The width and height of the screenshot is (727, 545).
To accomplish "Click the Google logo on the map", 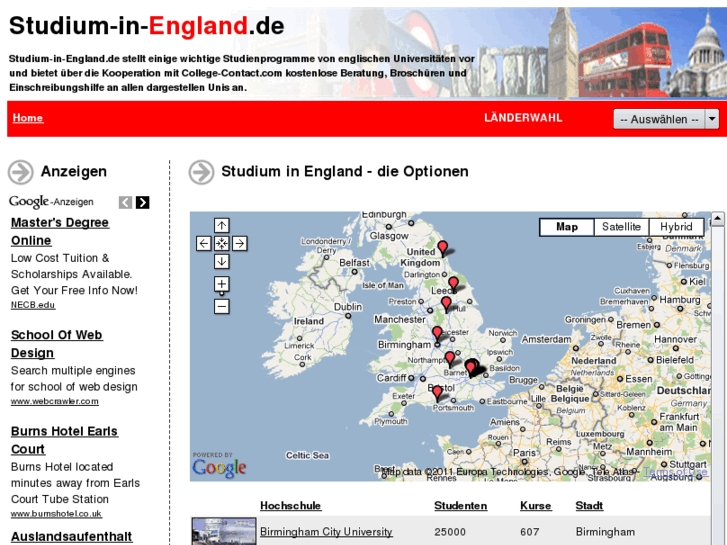I will [219, 468].
